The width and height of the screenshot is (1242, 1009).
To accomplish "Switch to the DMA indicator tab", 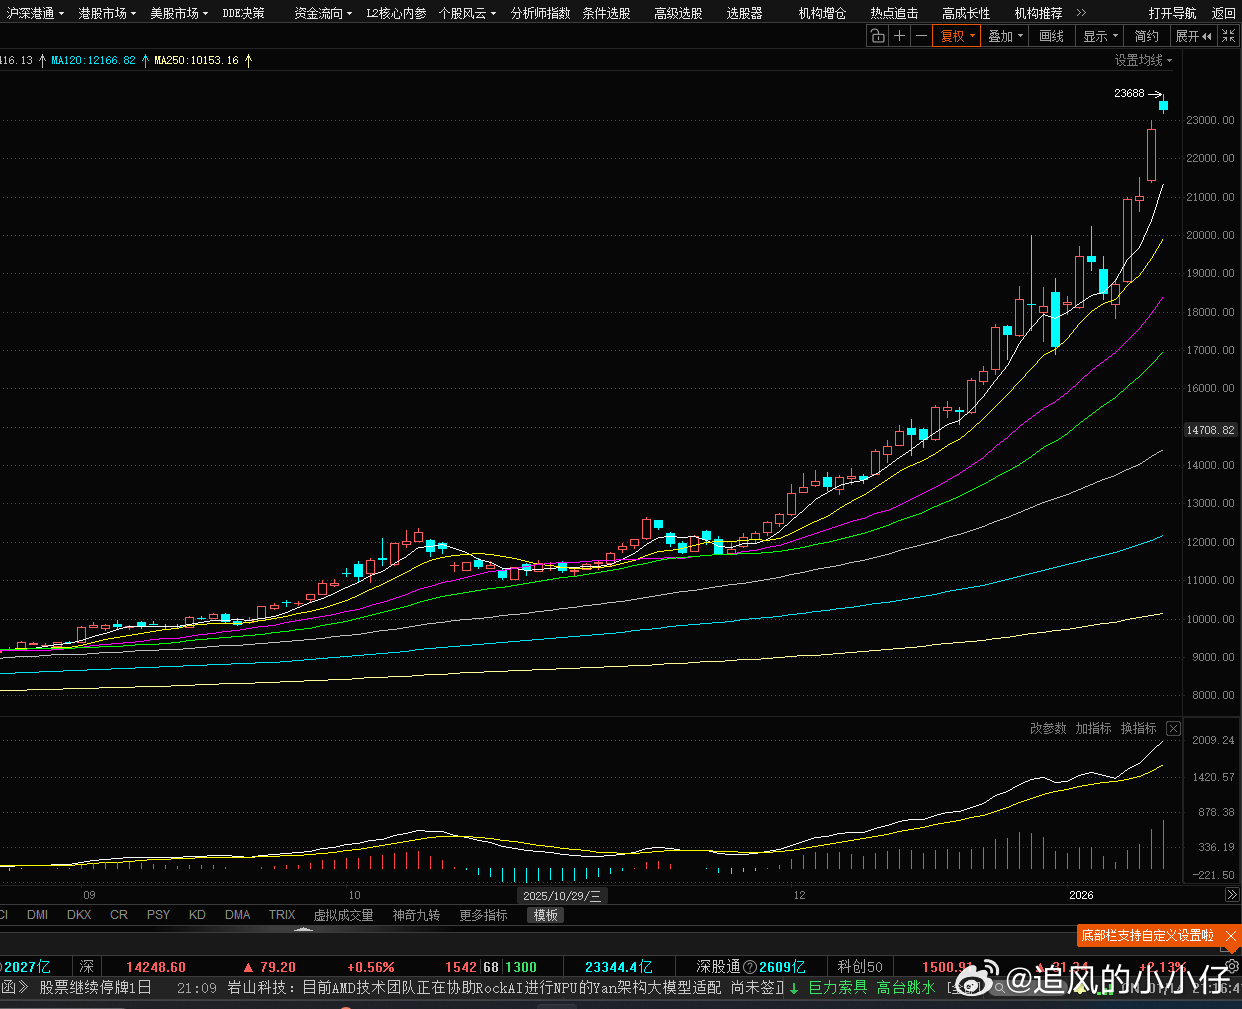I will (238, 915).
